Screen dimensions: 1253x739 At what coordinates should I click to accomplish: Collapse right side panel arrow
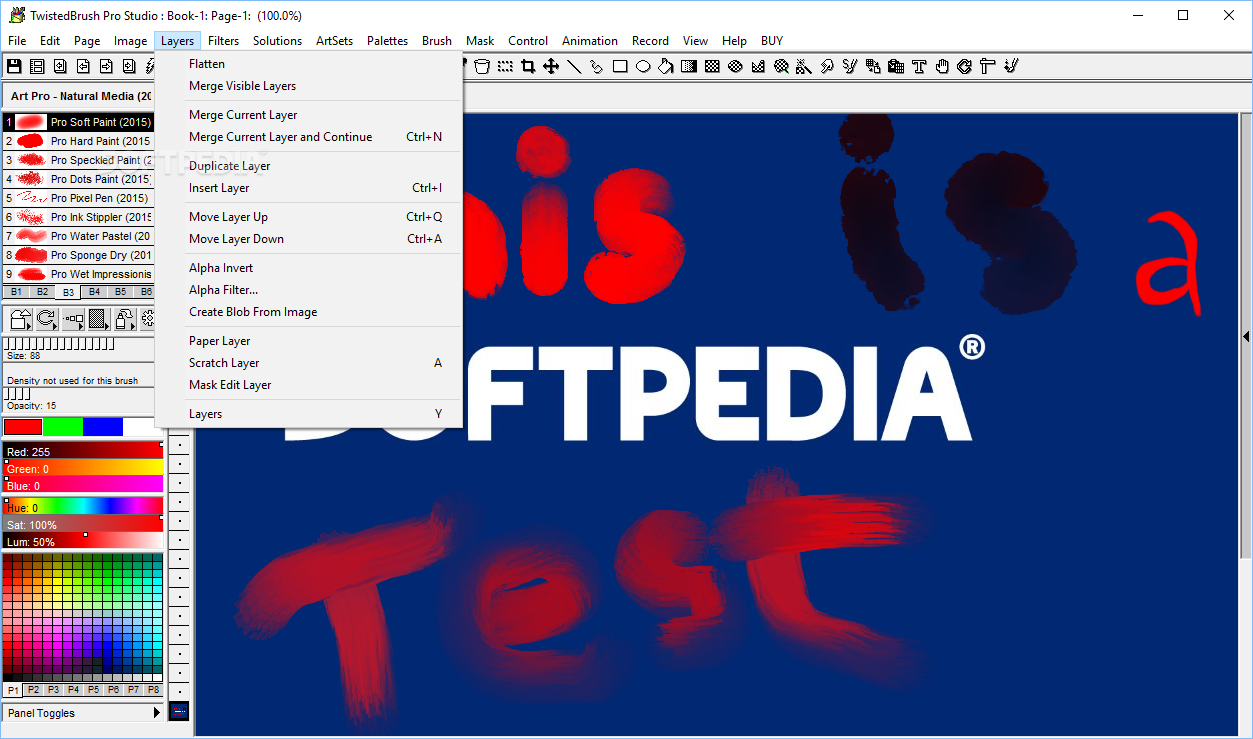click(x=1246, y=337)
